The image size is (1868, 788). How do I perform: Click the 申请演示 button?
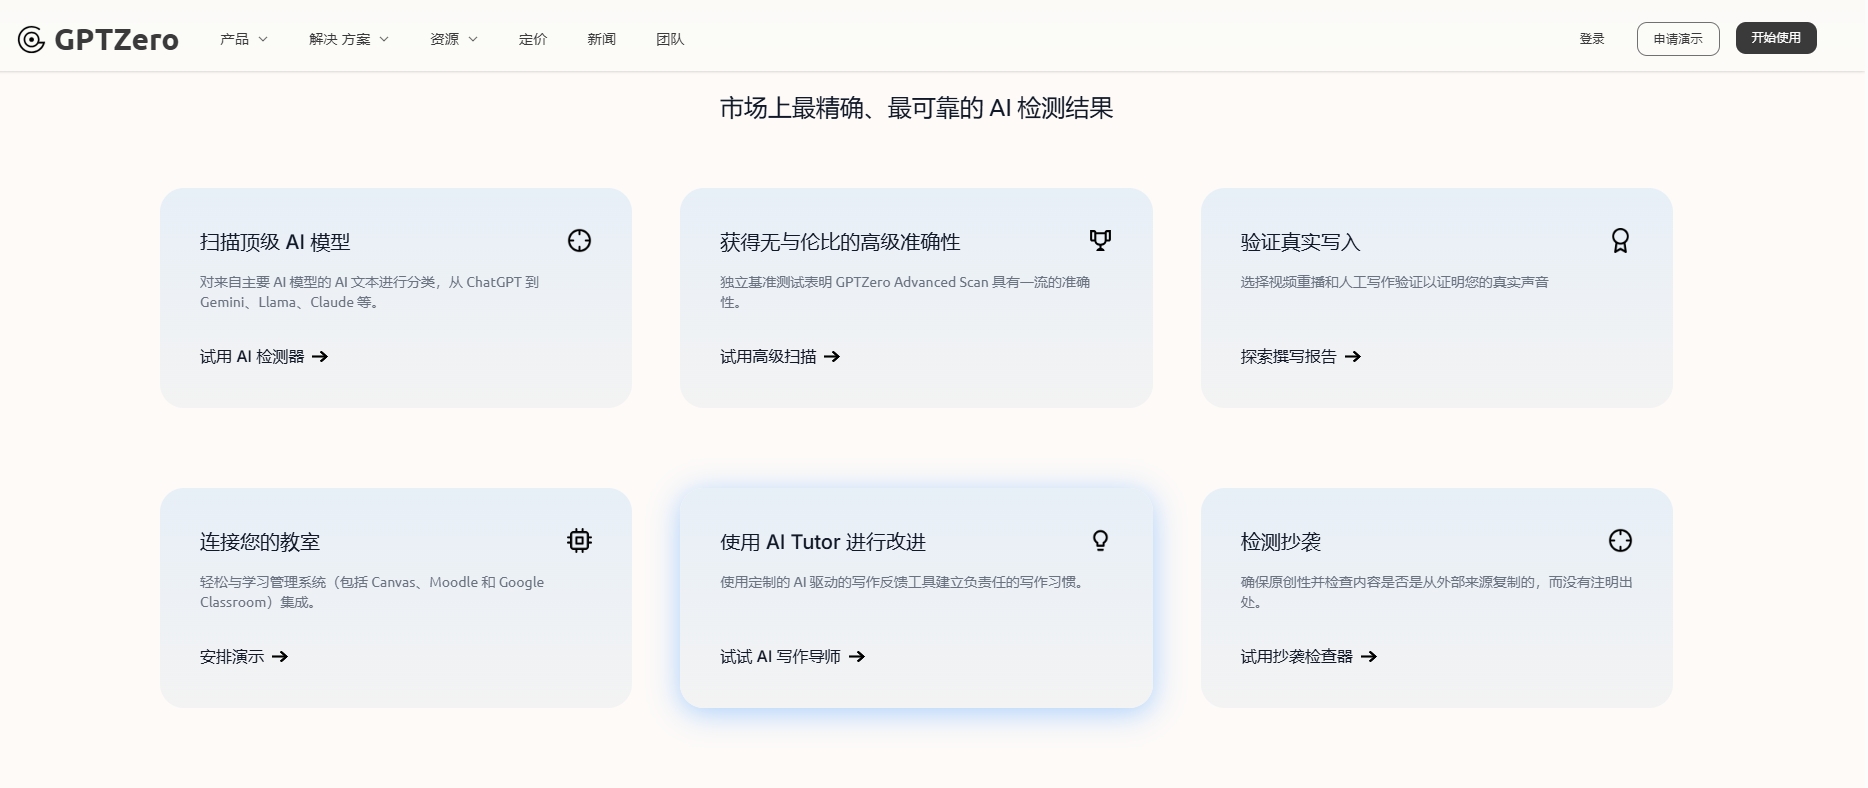1678,39
